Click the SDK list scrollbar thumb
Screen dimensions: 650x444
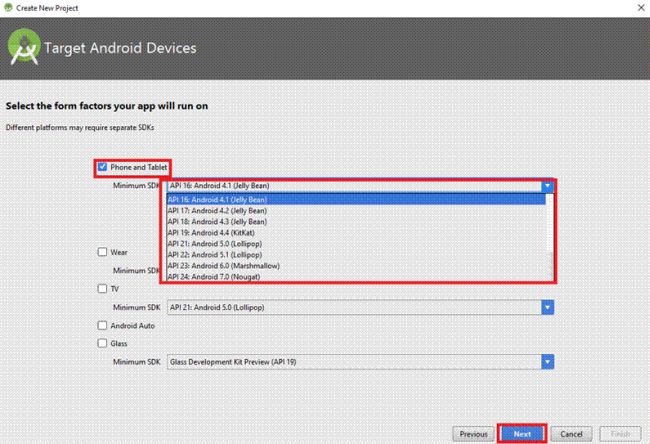(x=550, y=265)
